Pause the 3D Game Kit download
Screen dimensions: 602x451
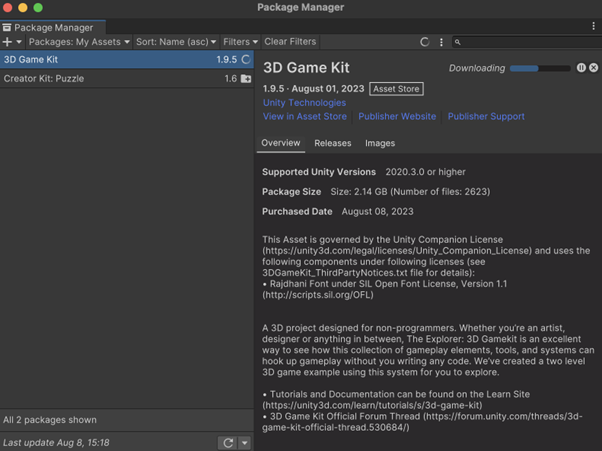coord(581,68)
